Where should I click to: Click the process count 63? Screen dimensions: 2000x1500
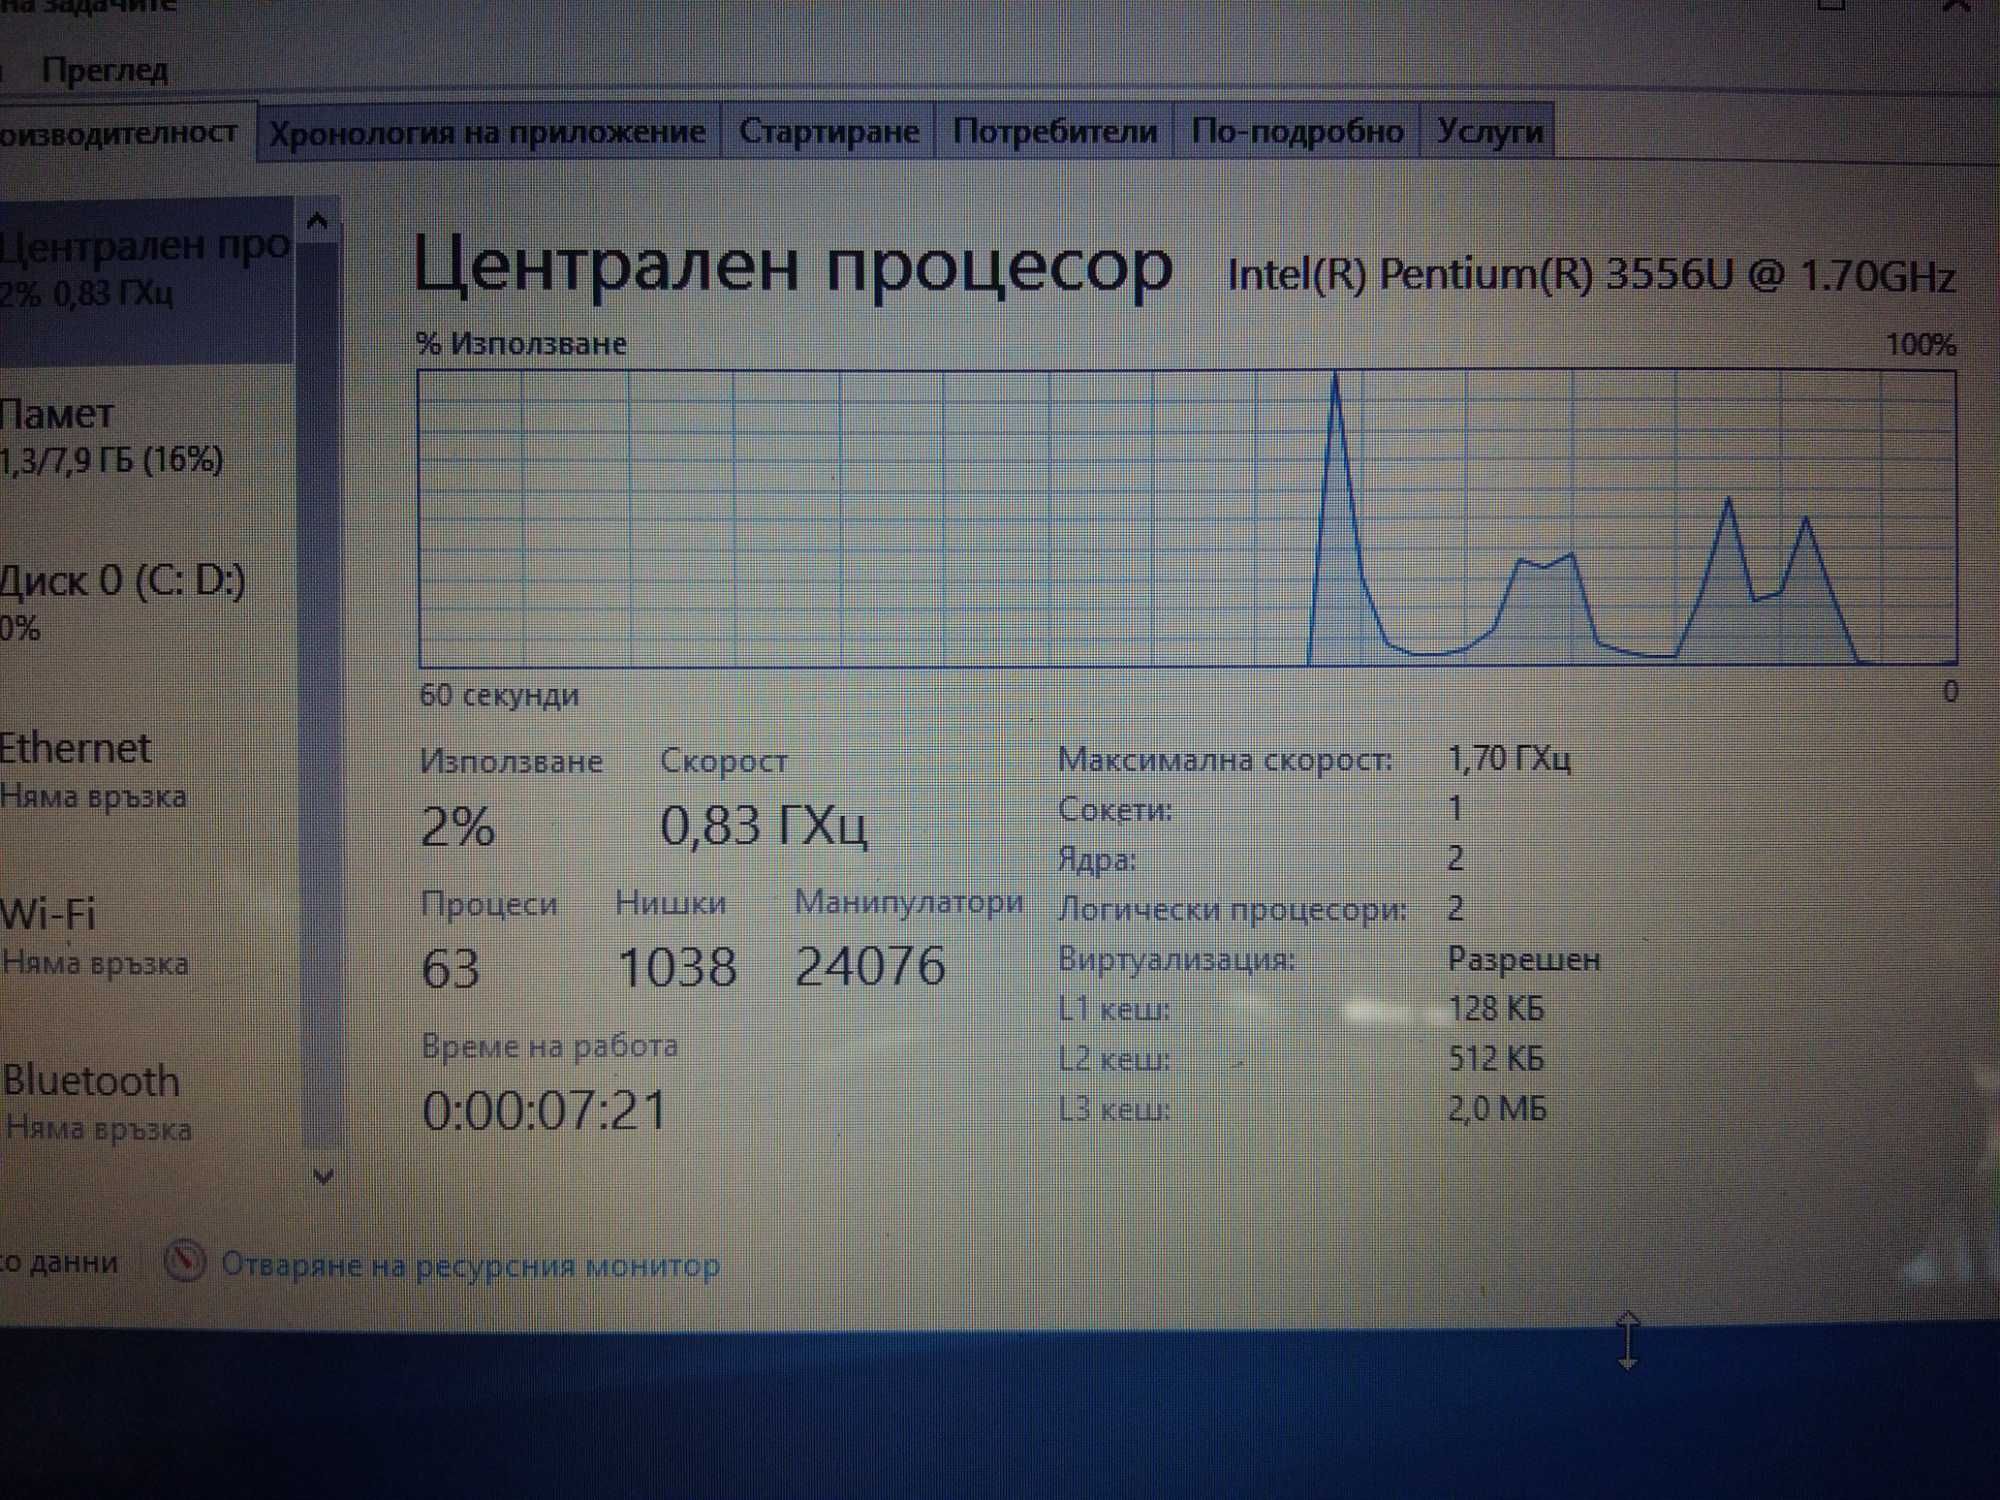click(451, 968)
